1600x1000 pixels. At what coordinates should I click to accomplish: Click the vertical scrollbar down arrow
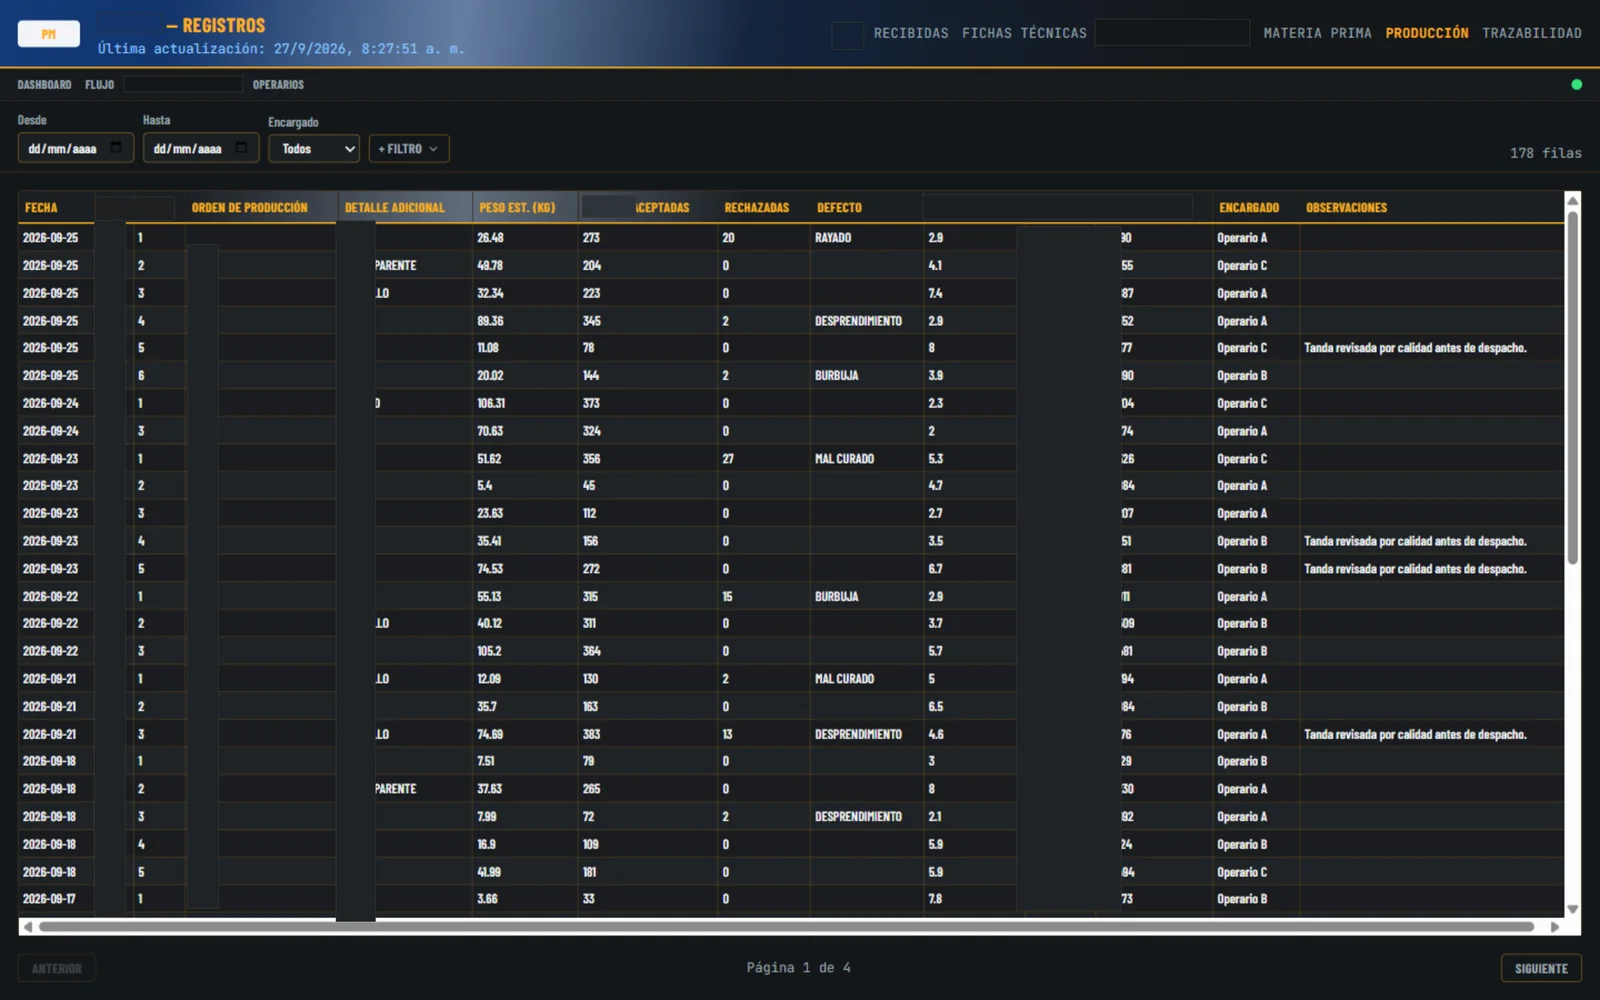point(1572,909)
